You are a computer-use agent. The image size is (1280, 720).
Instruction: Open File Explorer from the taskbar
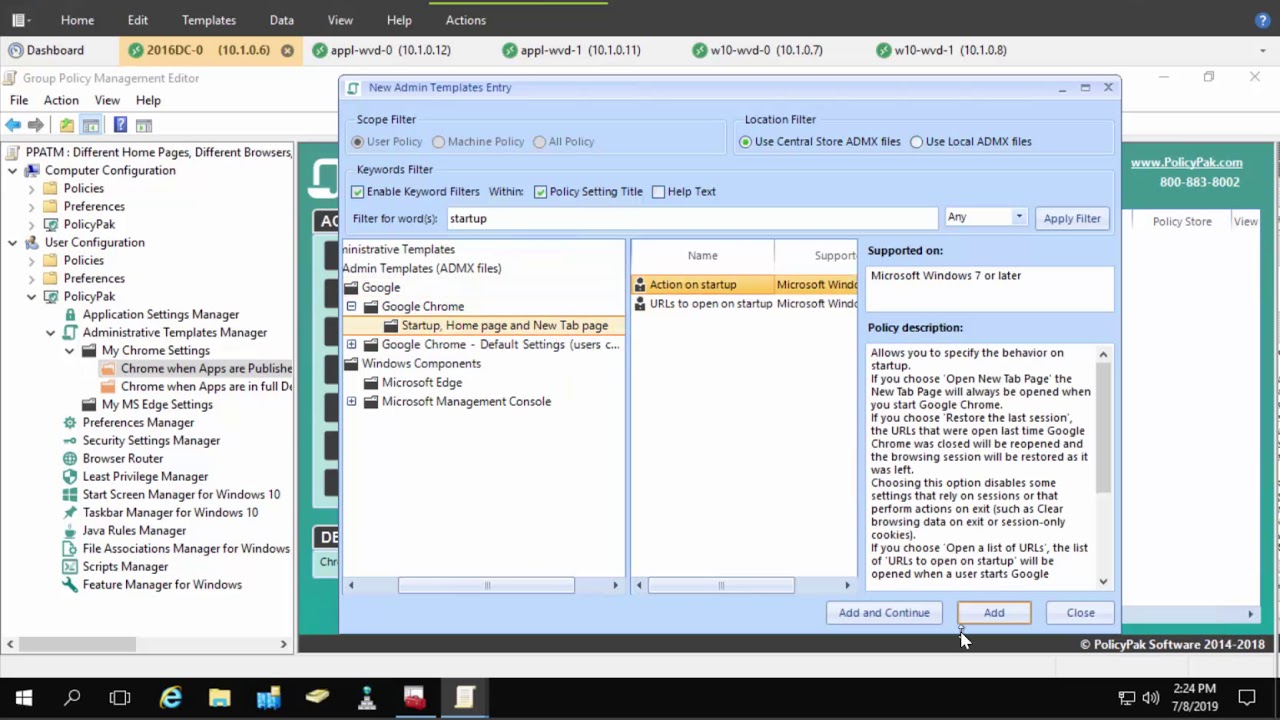click(219, 697)
